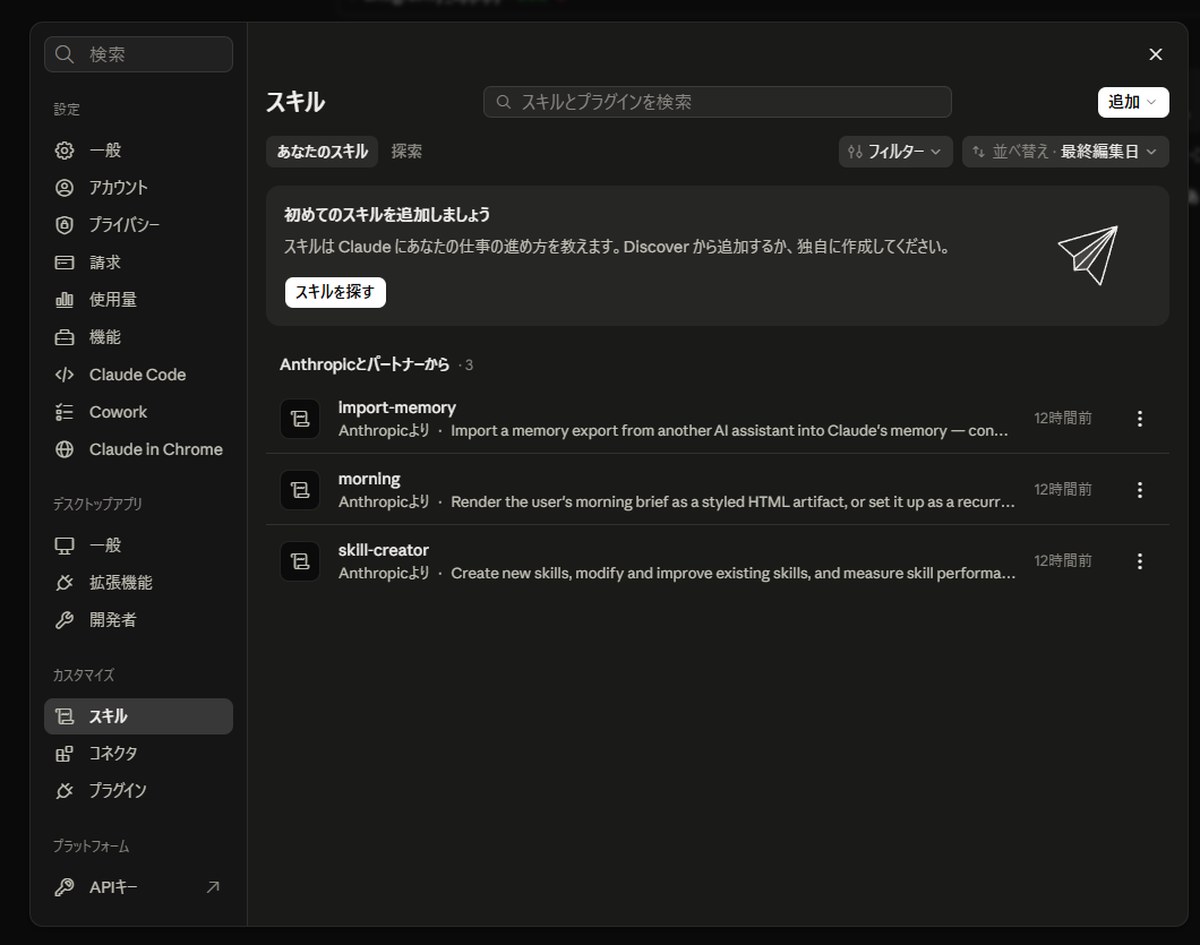This screenshot has width=1200, height=945.
Task: Click the monitor icon for desktop app 一般
Action: coord(65,545)
